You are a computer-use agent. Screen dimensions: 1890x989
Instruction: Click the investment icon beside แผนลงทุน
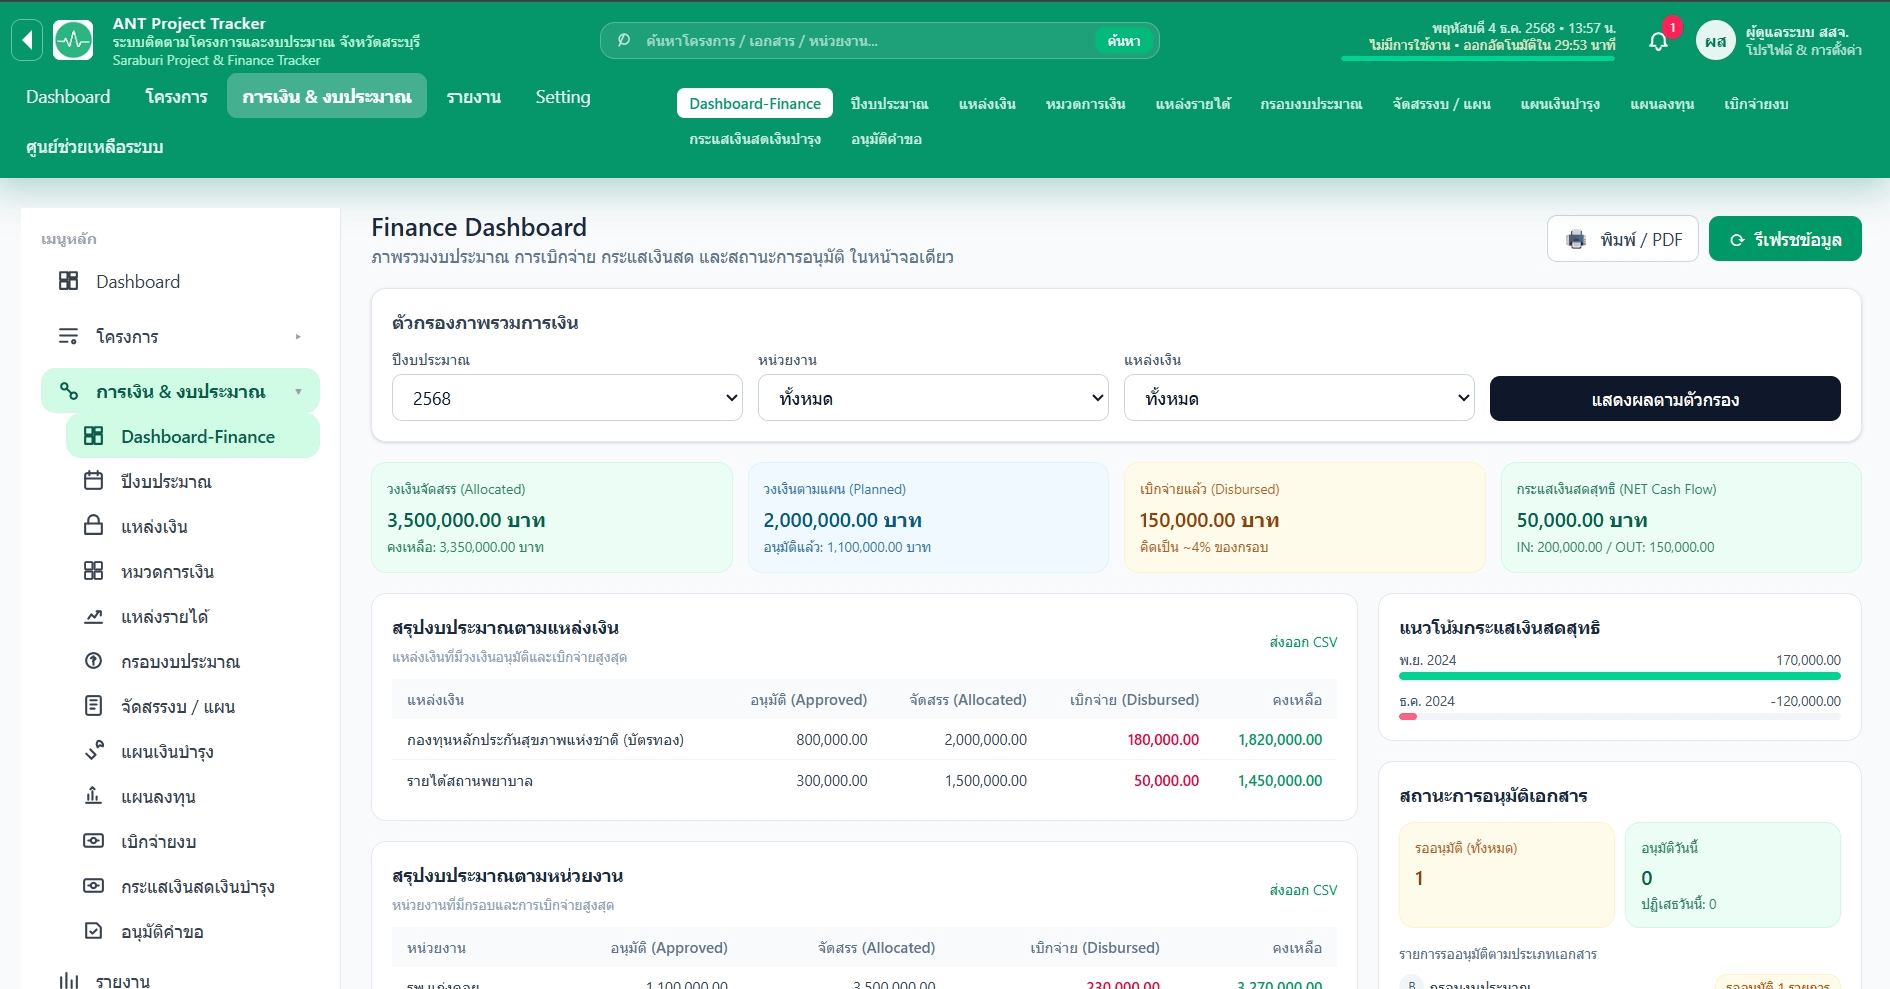[x=93, y=796]
